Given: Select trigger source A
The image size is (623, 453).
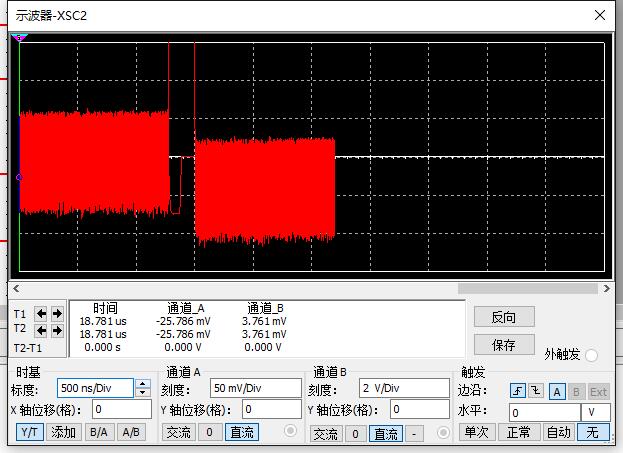Looking at the screenshot, I should (x=557, y=392).
